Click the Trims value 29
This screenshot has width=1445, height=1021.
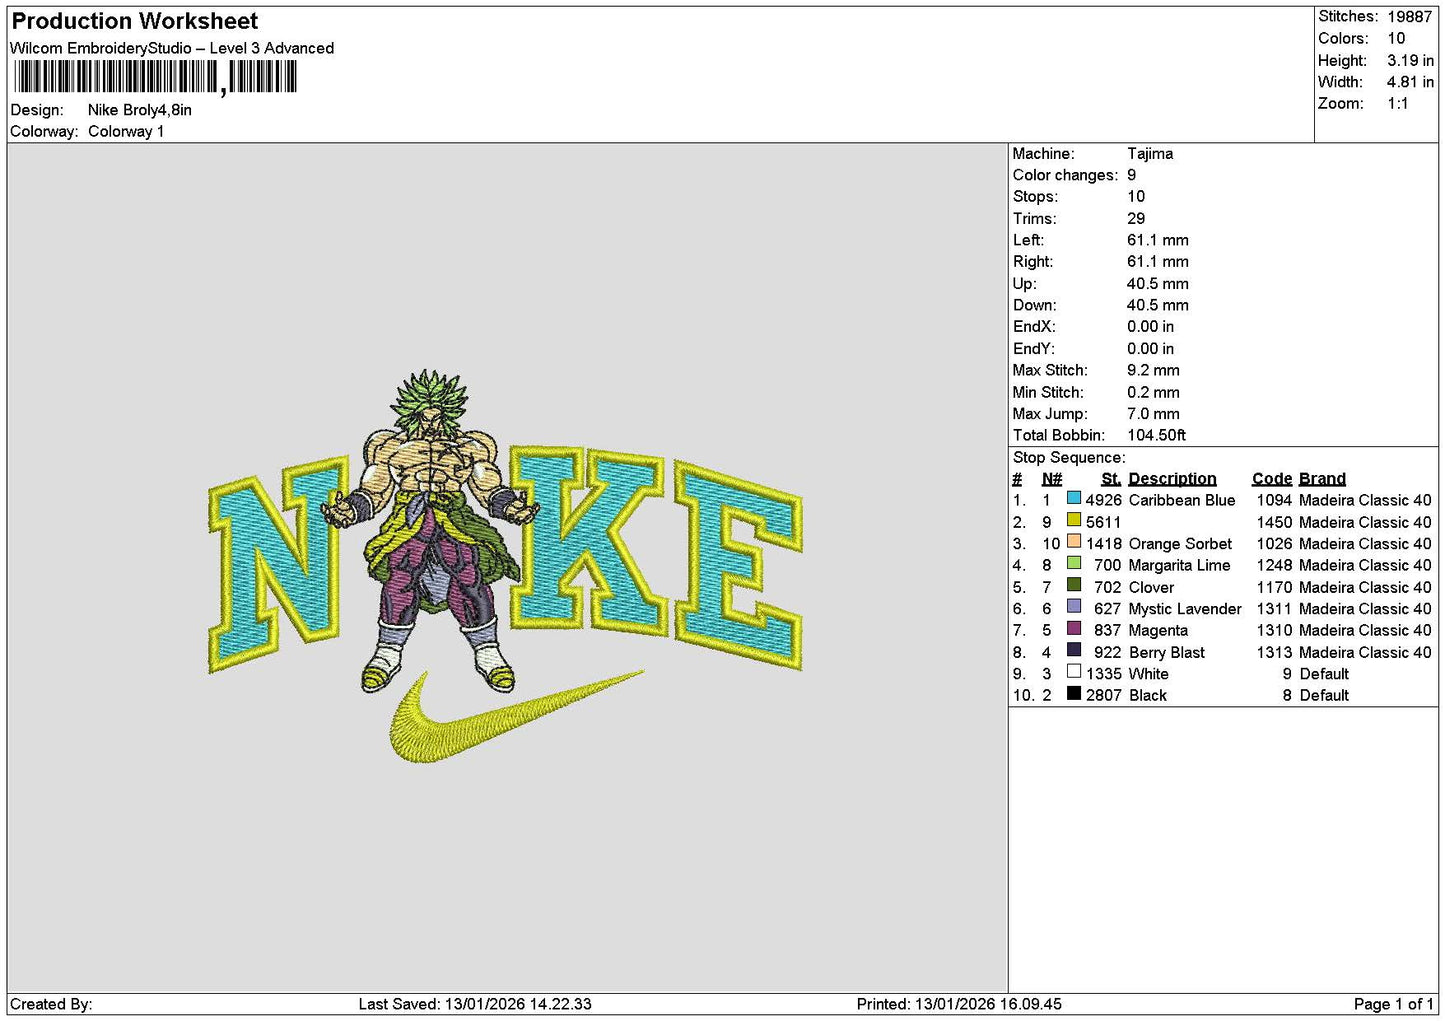coord(1136,219)
